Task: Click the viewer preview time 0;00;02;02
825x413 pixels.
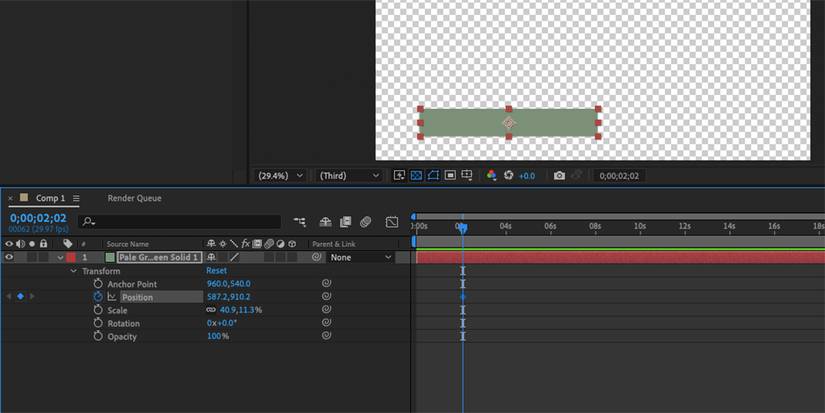Action: [619, 176]
